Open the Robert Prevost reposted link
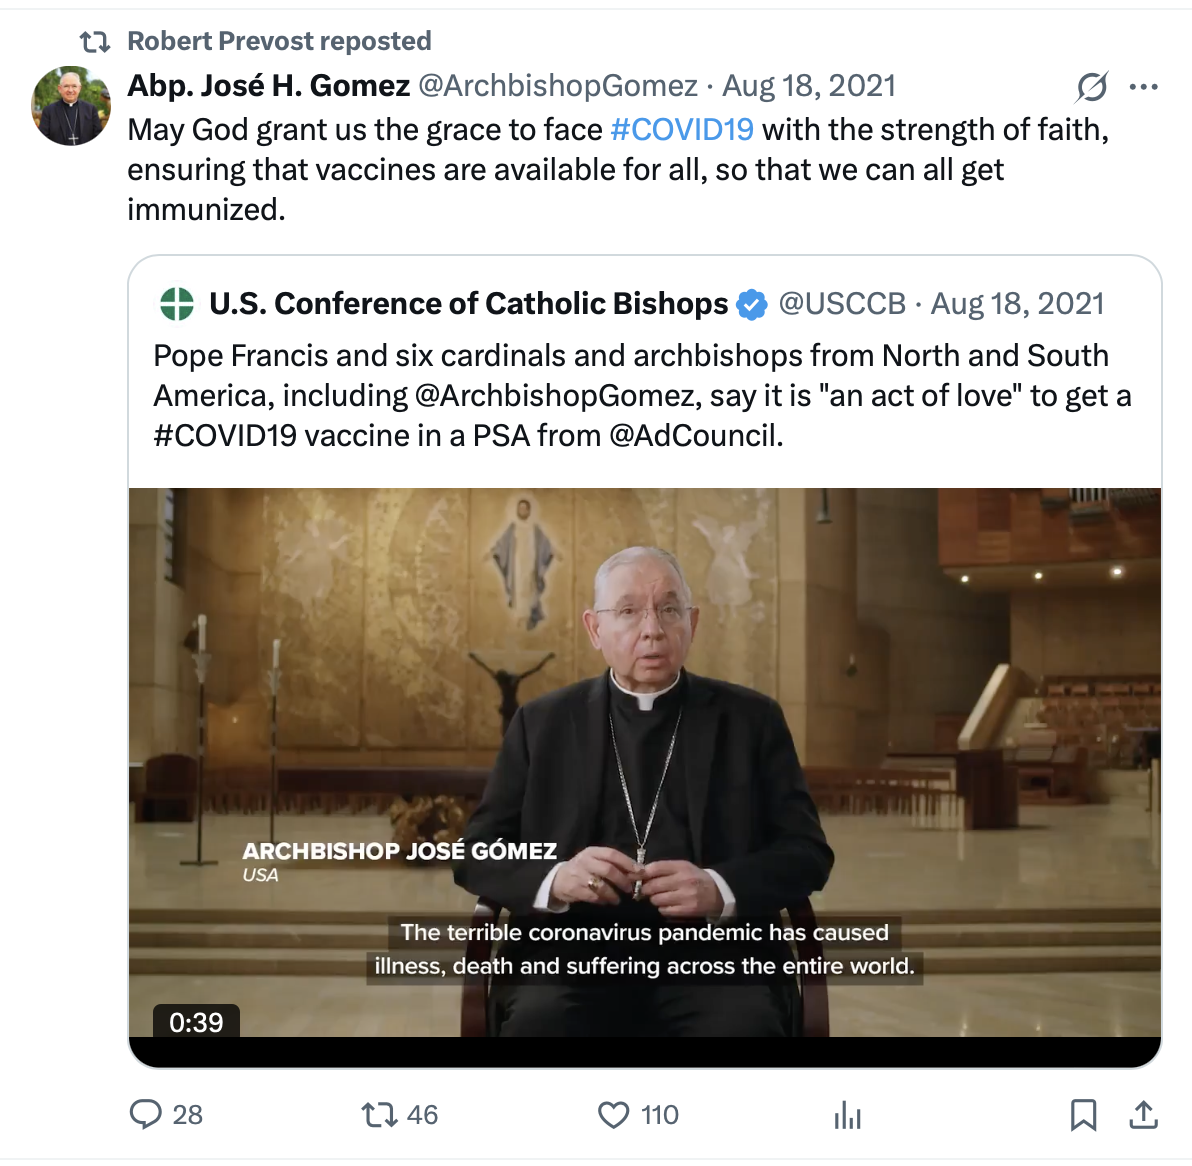1192x1166 pixels. (x=279, y=41)
